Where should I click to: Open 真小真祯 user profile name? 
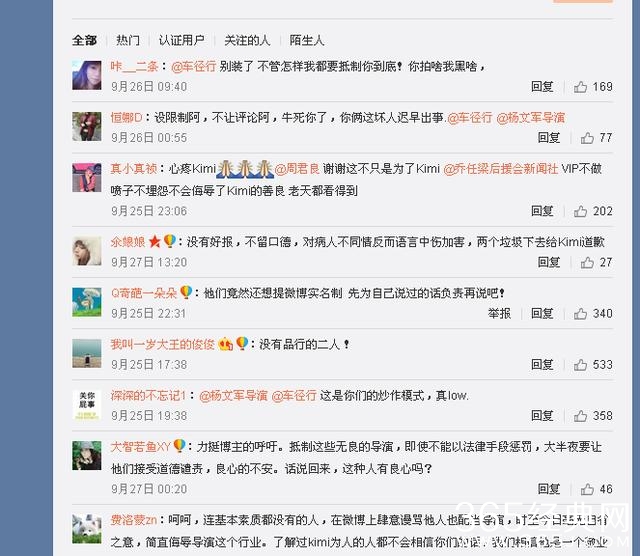point(133,169)
